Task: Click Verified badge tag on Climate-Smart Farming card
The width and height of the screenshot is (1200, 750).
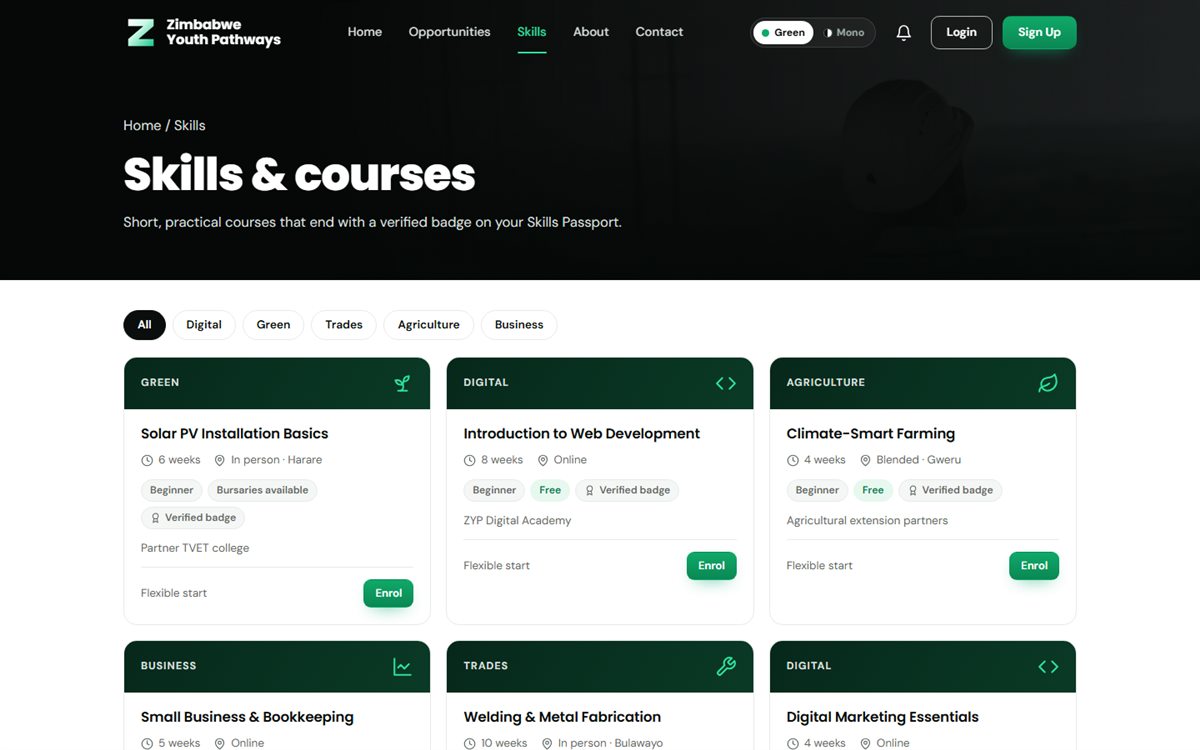Action: click(x=950, y=490)
